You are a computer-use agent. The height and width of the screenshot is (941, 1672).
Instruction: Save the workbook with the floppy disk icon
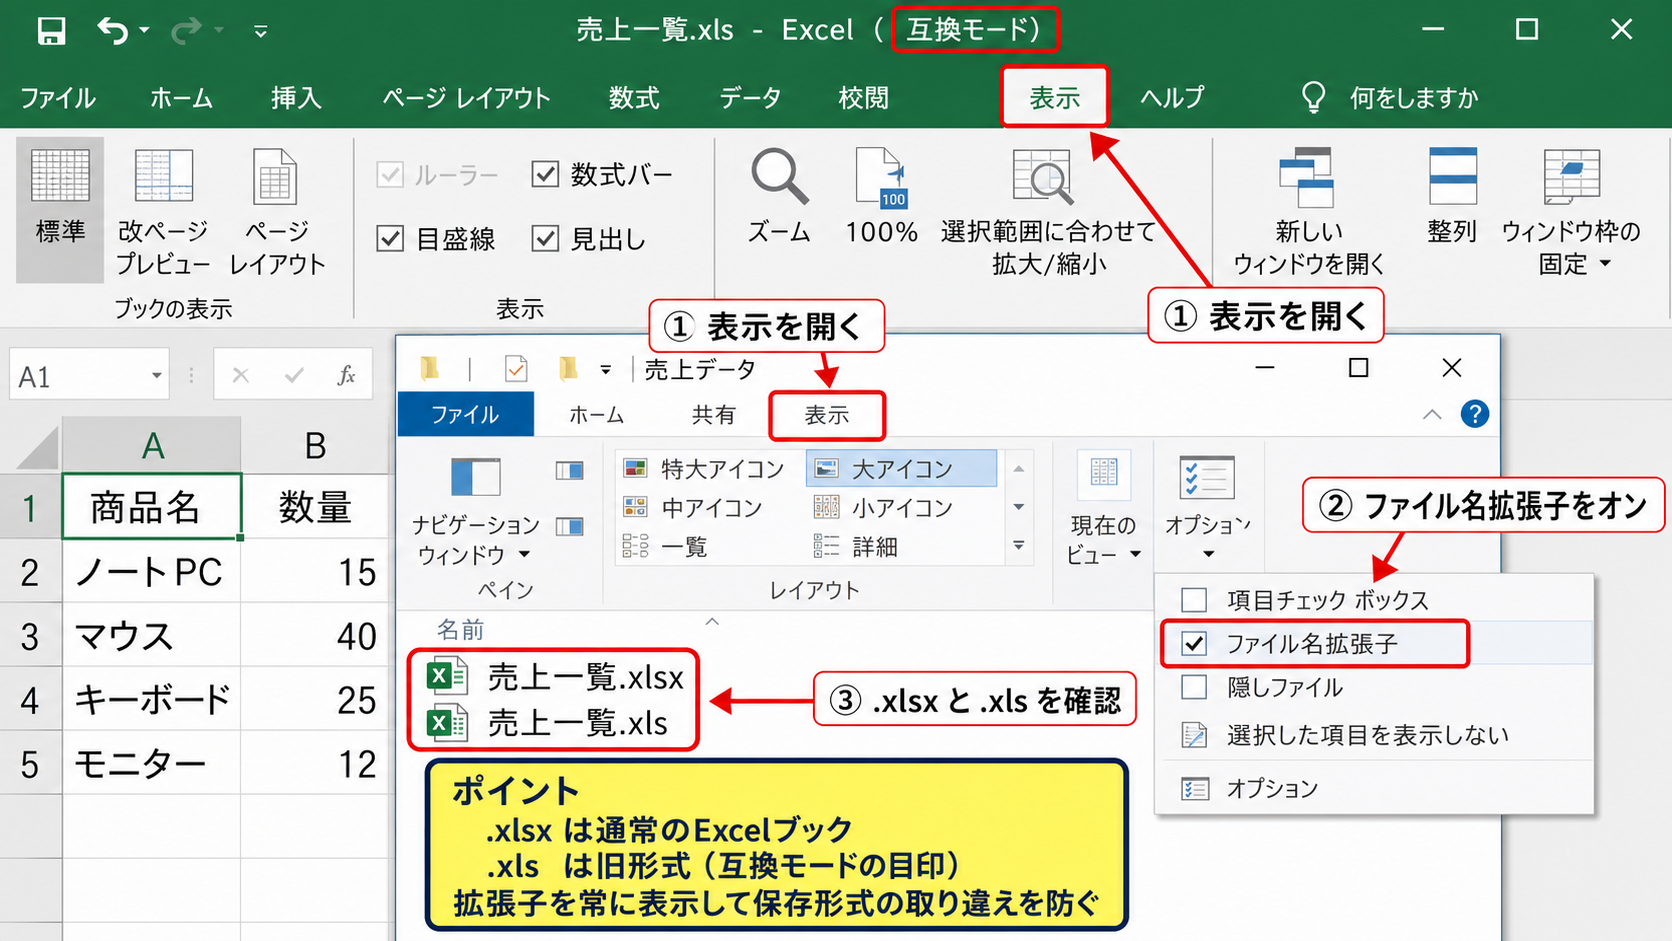(x=51, y=31)
